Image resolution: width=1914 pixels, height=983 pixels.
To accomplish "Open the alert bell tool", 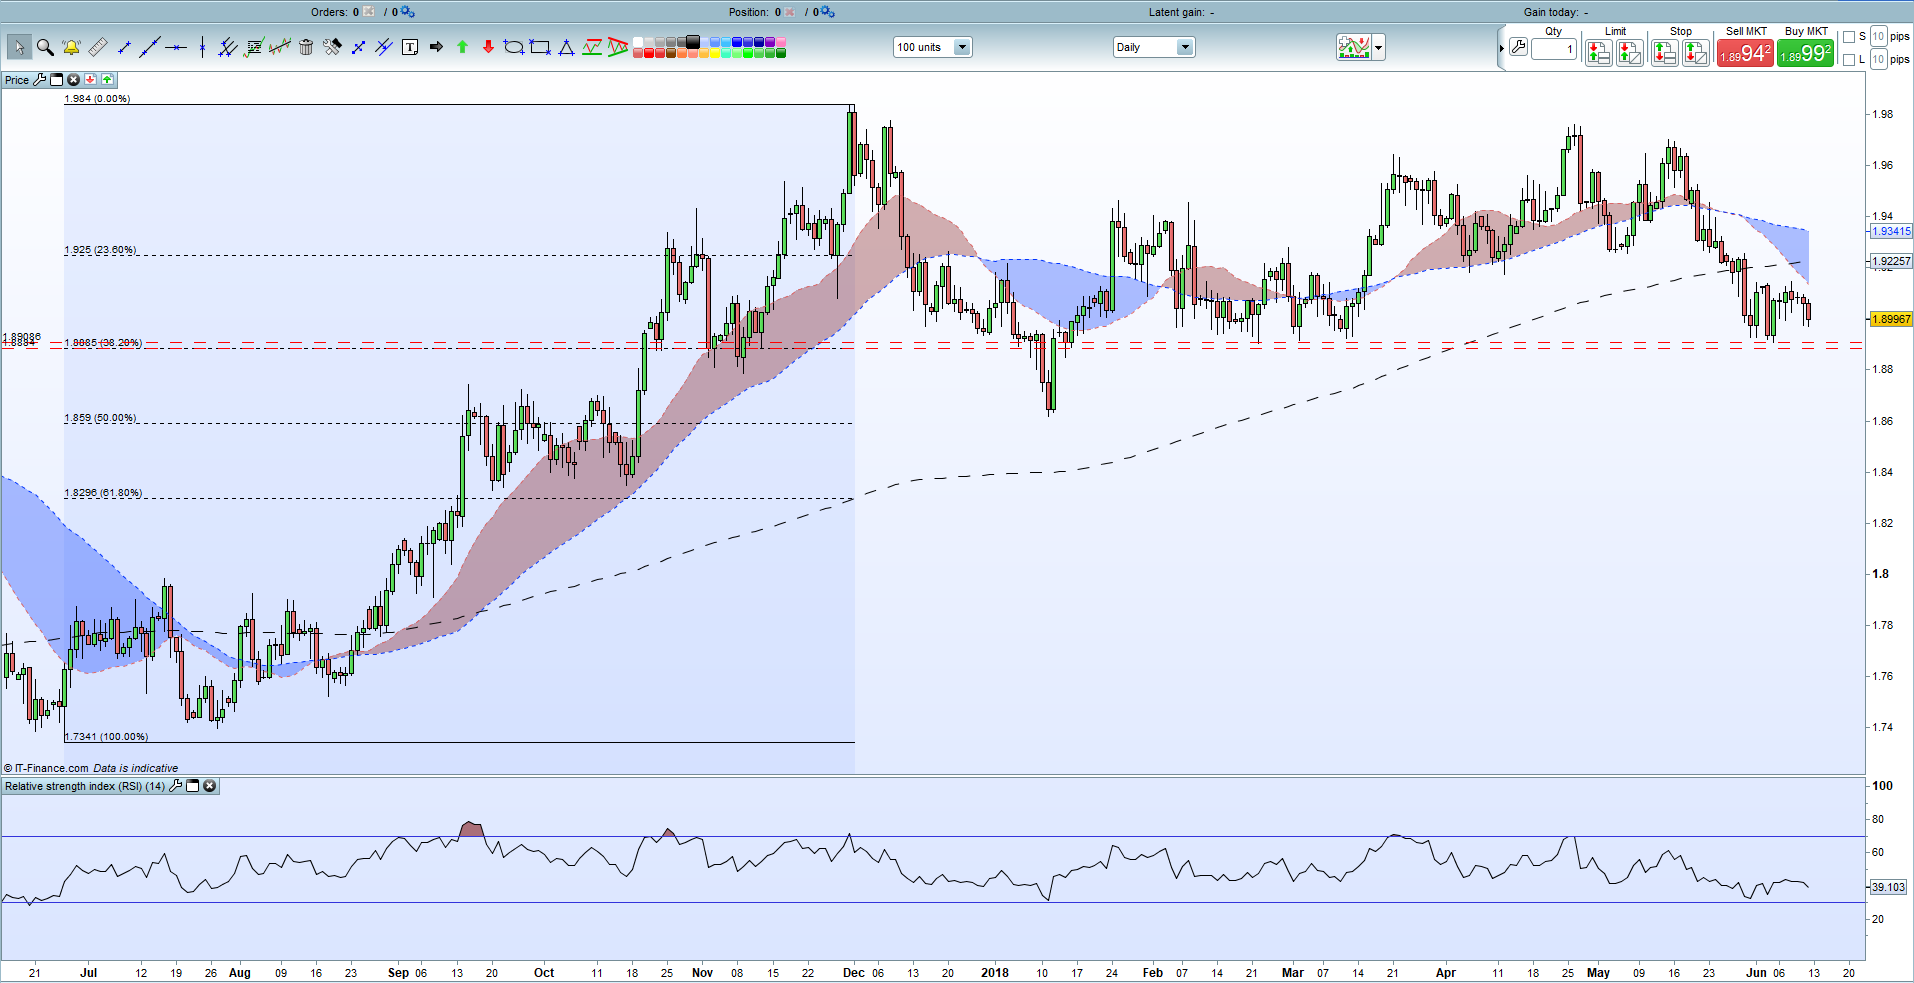I will click(x=71, y=47).
